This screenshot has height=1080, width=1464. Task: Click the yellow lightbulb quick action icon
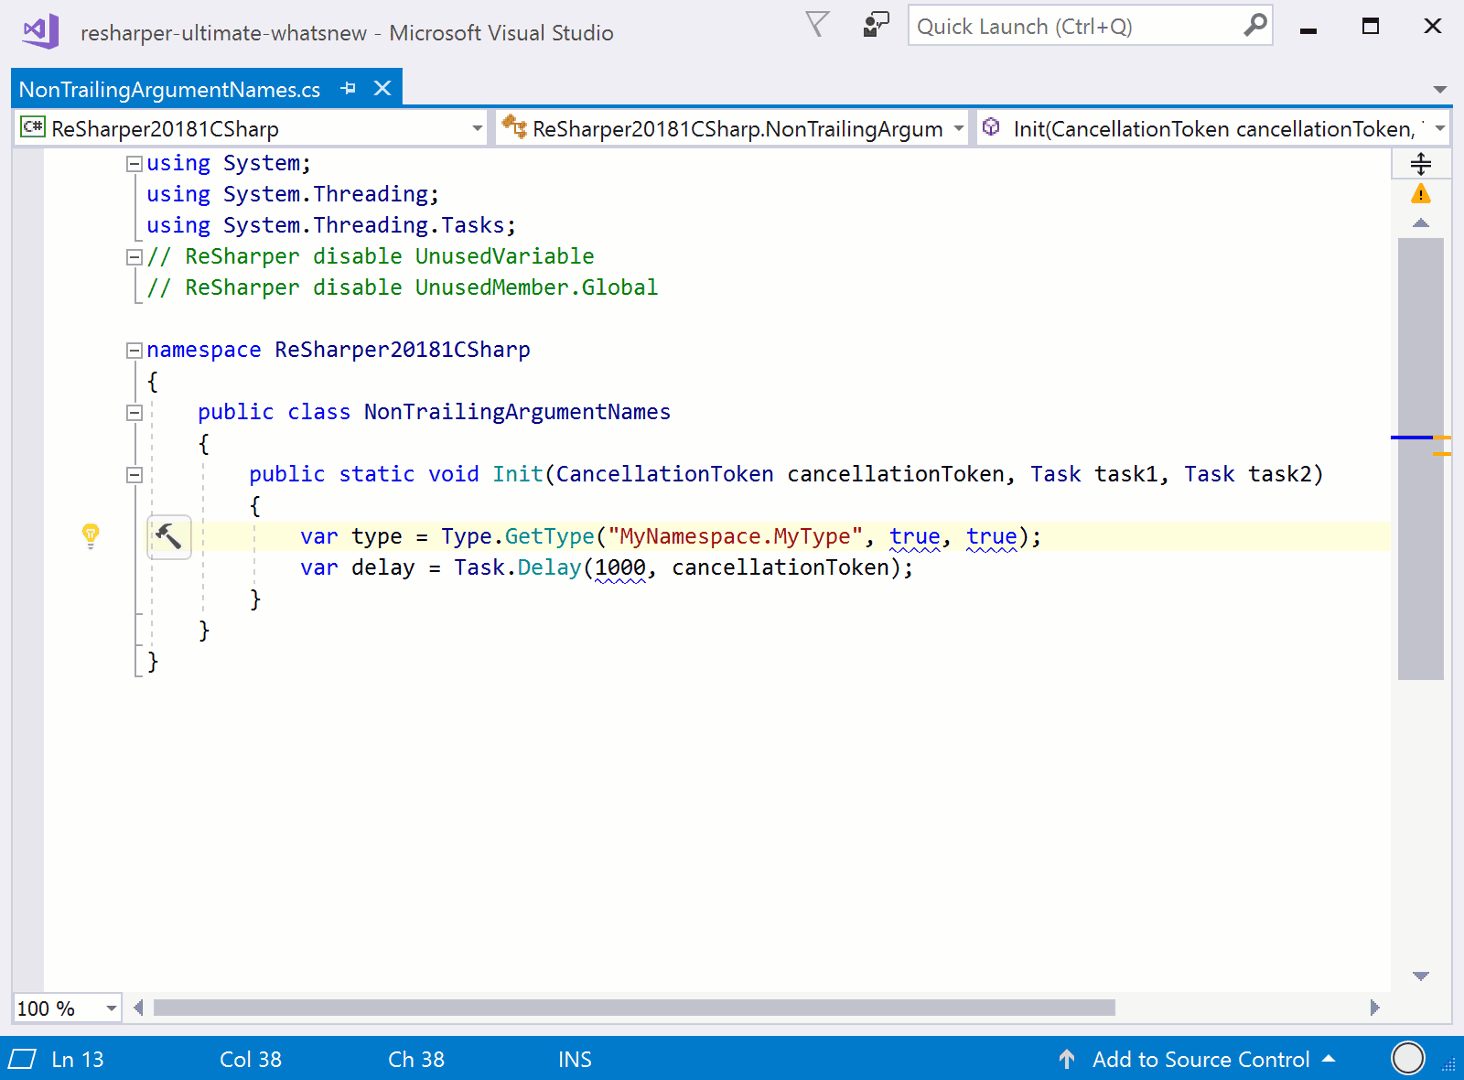click(90, 535)
